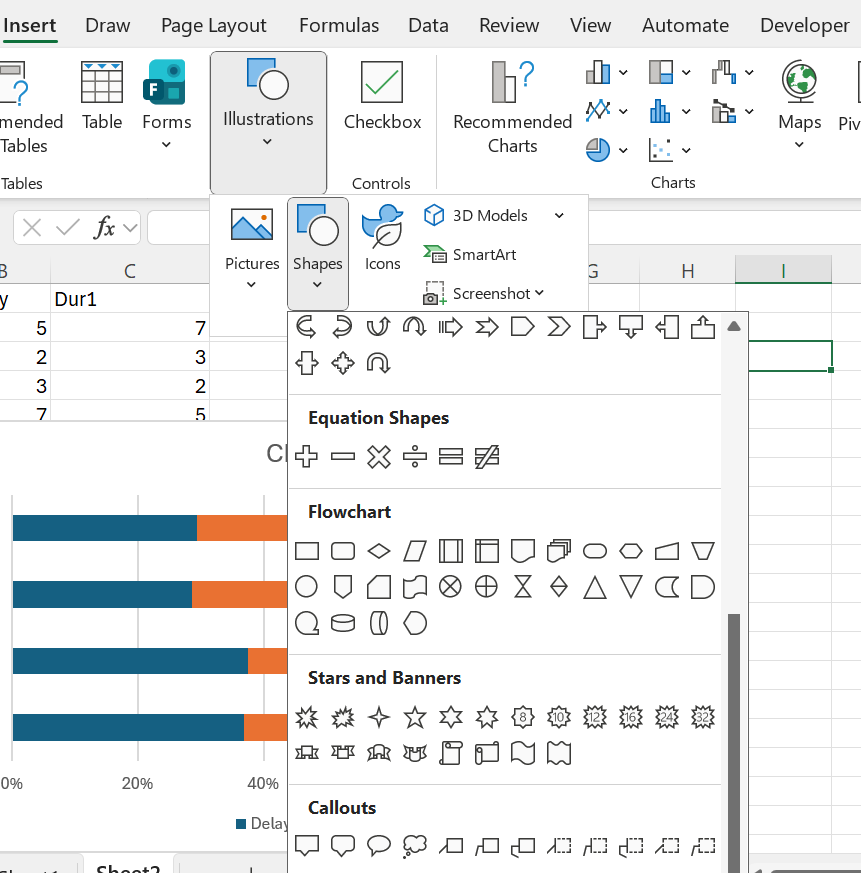Open the Data tab
Viewport: 861px width, 873px height.
[428, 25]
